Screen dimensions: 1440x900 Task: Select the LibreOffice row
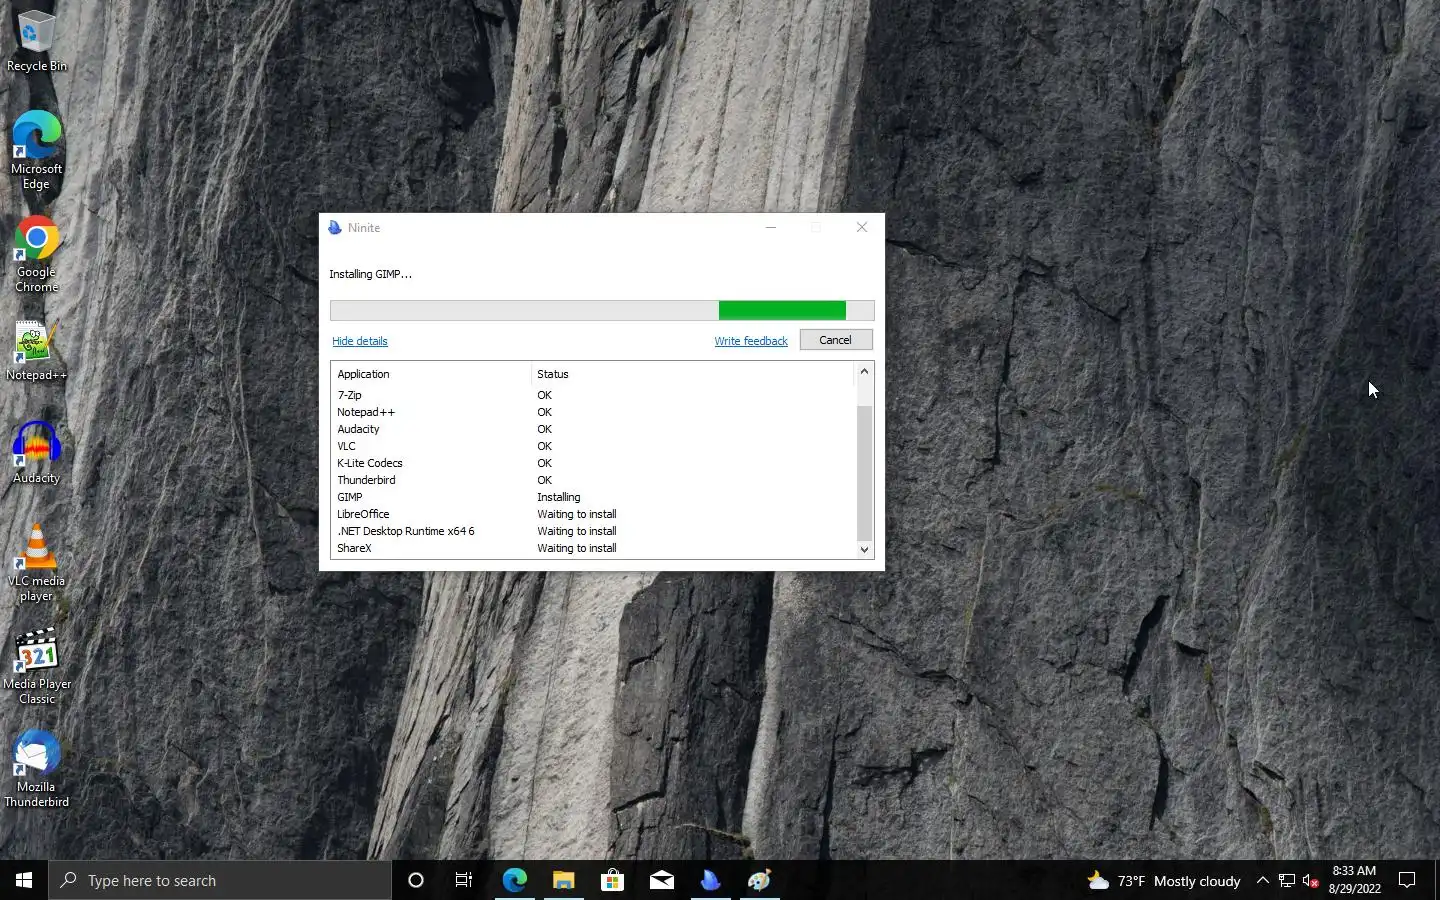[x=594, y=514]
